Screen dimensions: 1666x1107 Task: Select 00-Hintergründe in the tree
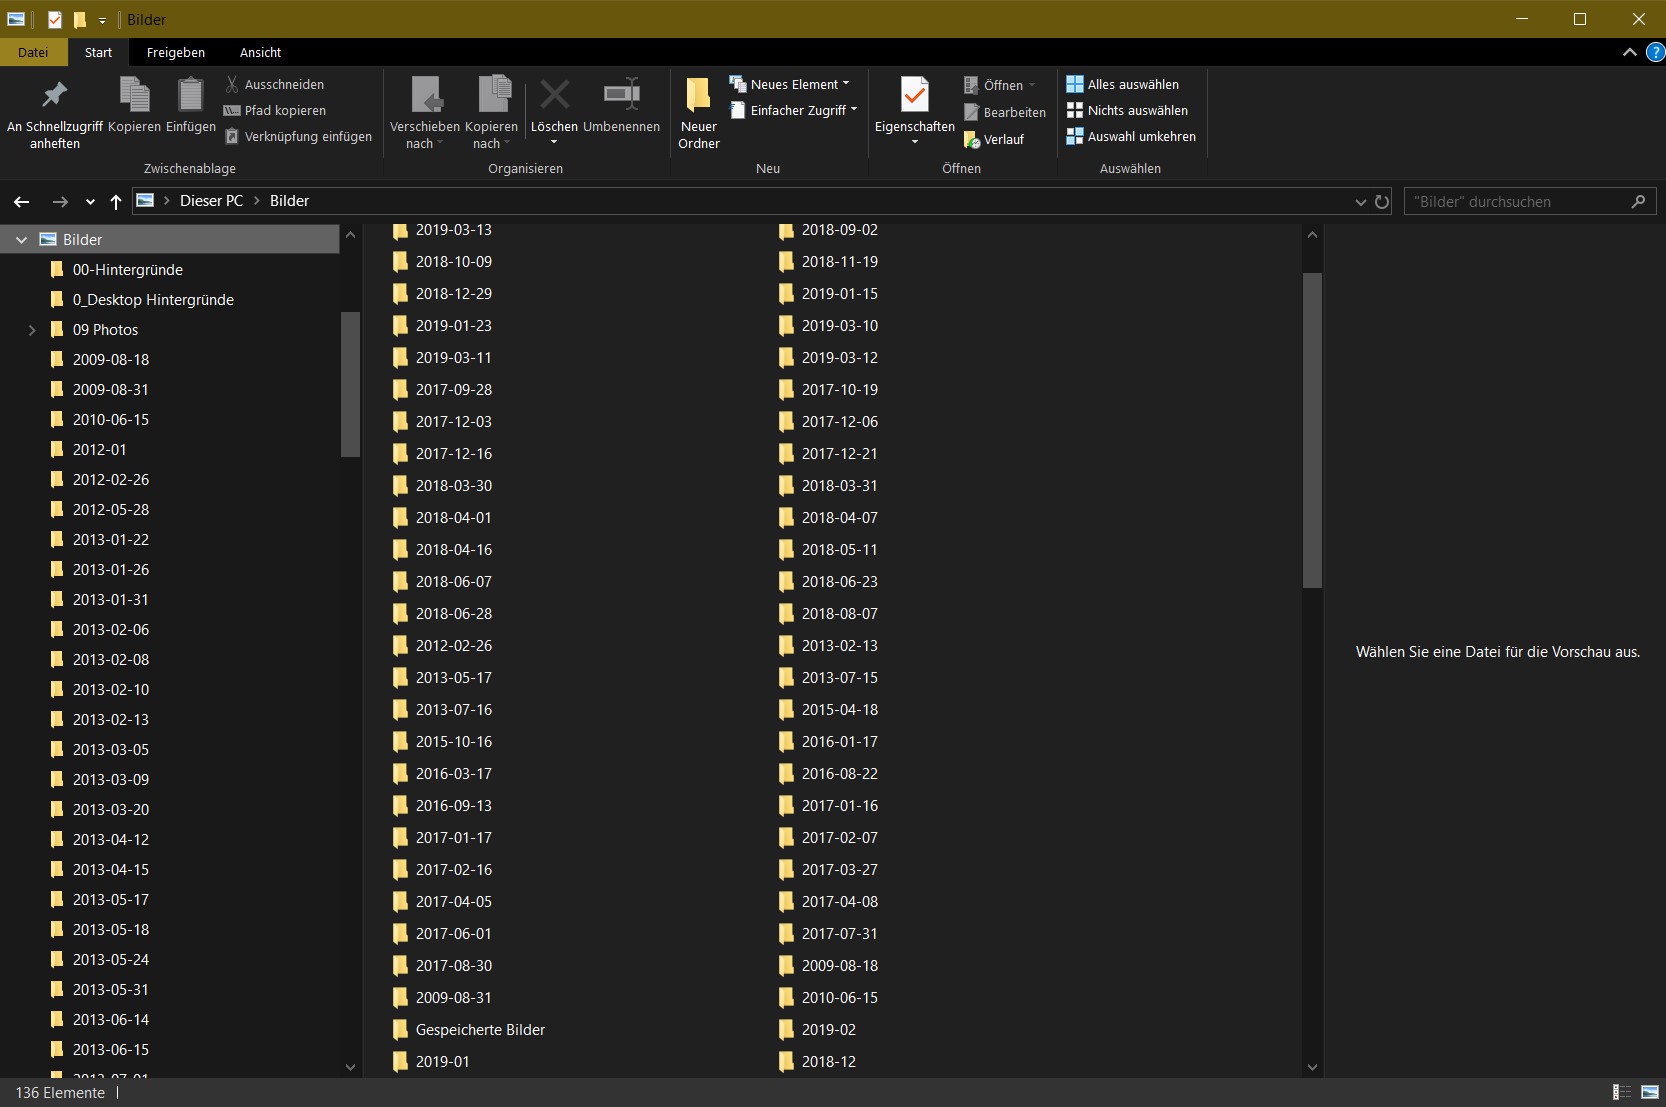tap(128, 270)
